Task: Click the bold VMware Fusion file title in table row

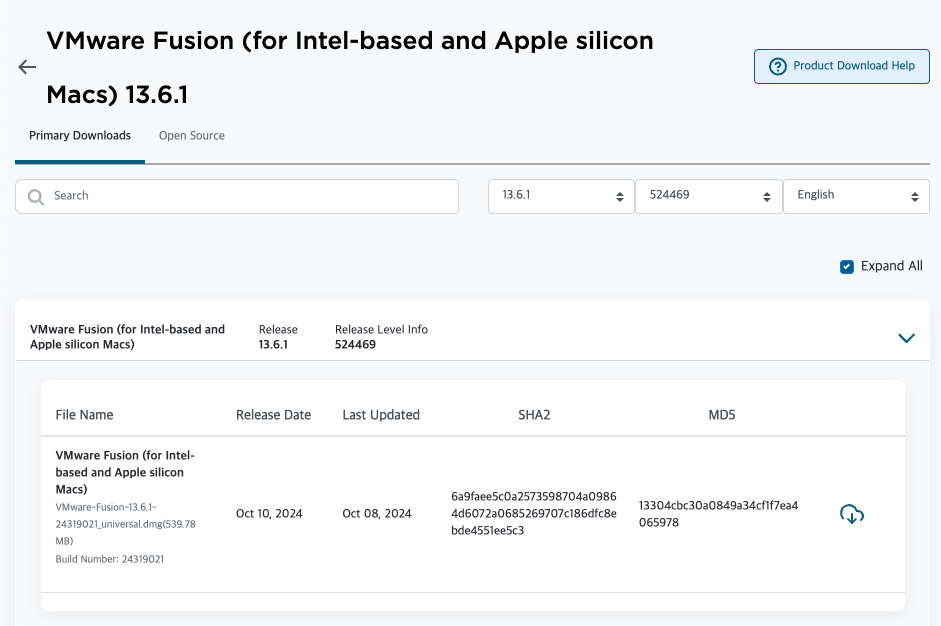Action: click(x=125, y=472)
